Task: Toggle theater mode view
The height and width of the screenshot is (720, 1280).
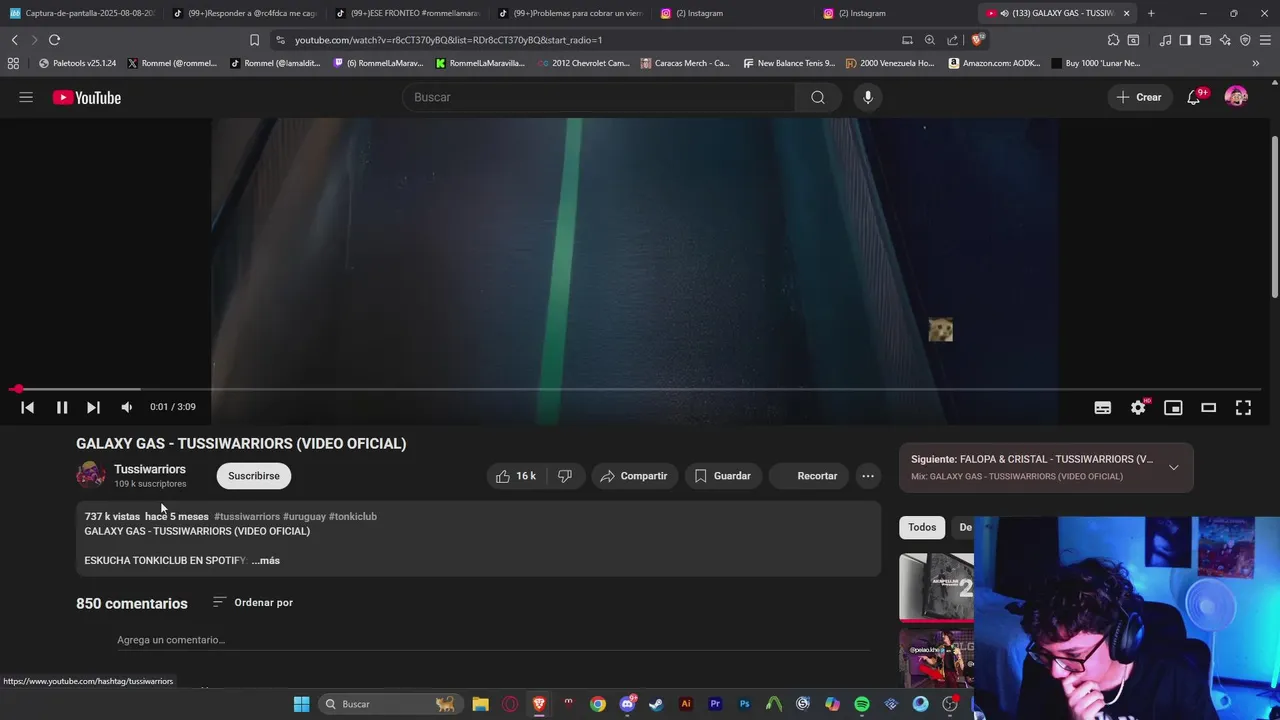Action: point(1208,407)
